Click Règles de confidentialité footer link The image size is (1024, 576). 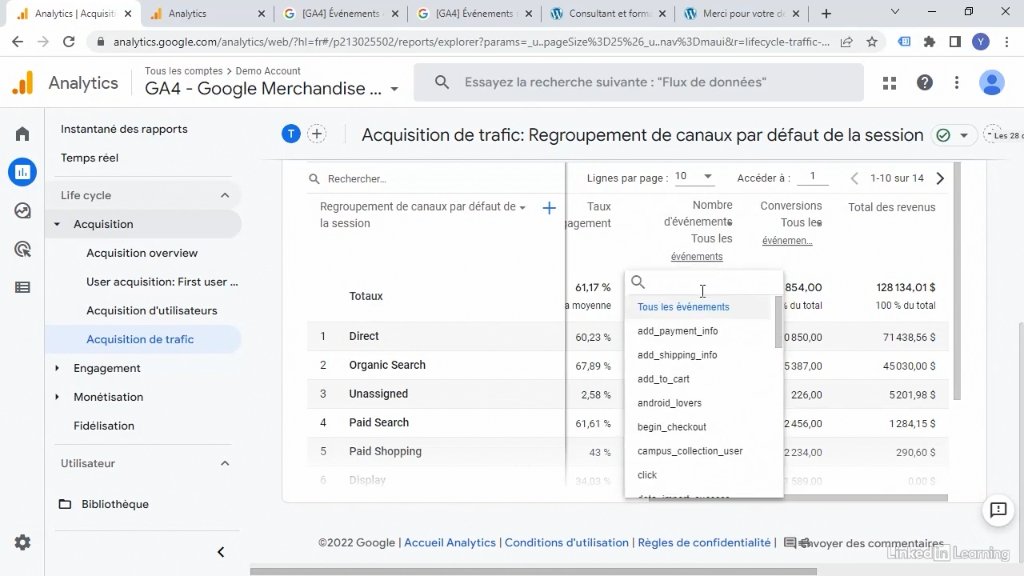(x=704, y=543)
